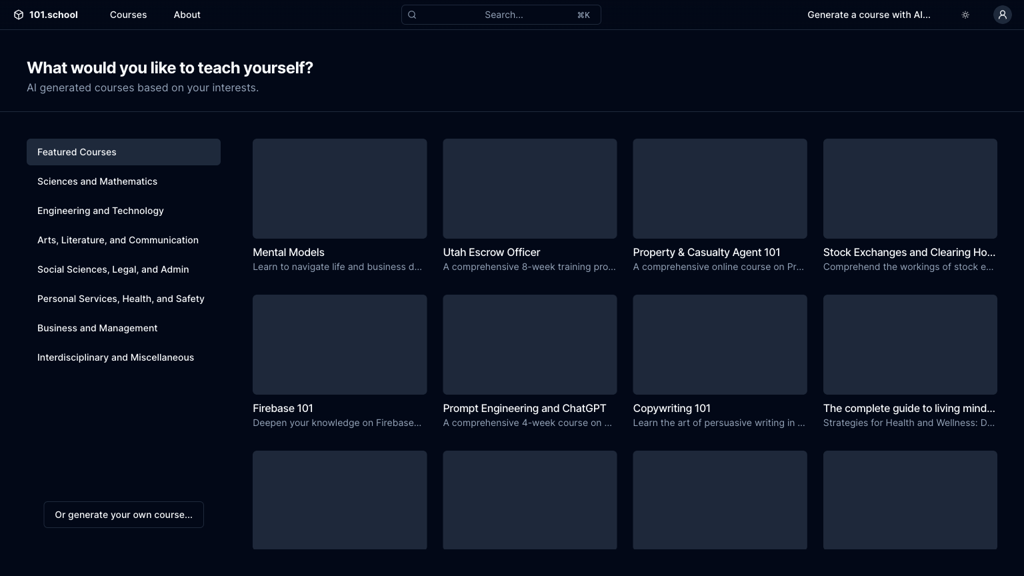Click the 101.school cube logo icon

coord(18,15)
